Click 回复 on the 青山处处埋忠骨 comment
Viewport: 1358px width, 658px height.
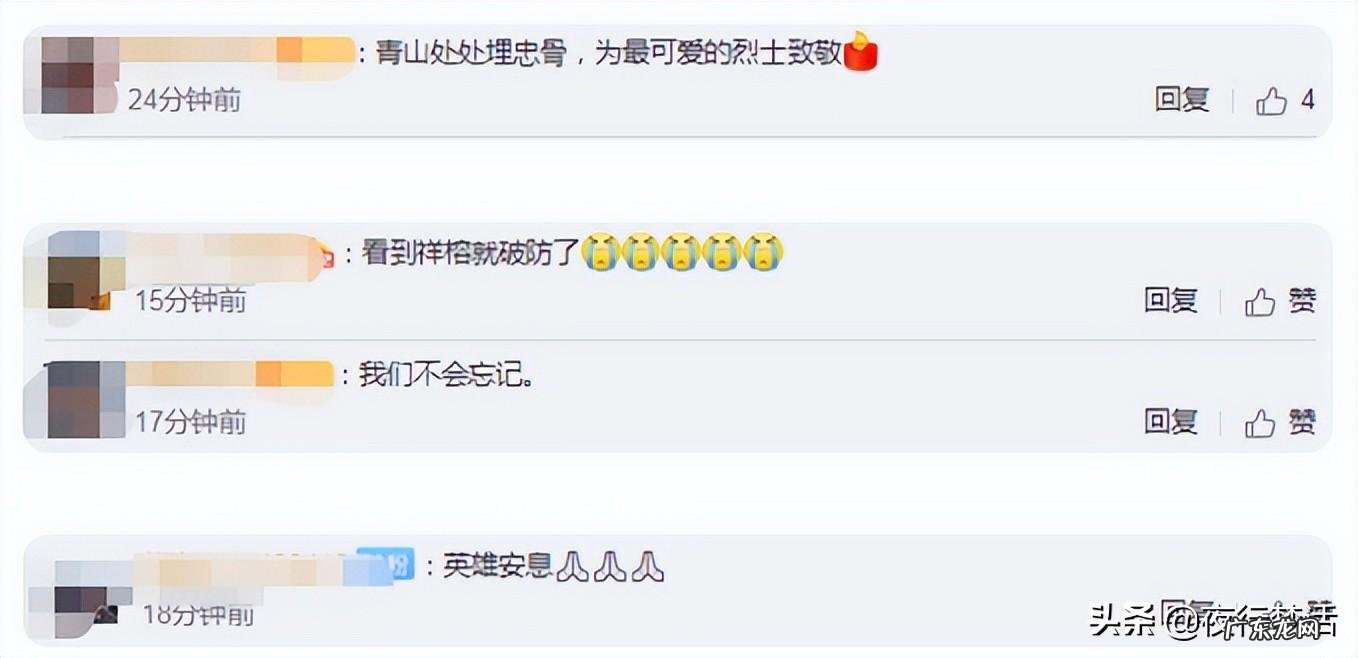tap(1182, 99)
